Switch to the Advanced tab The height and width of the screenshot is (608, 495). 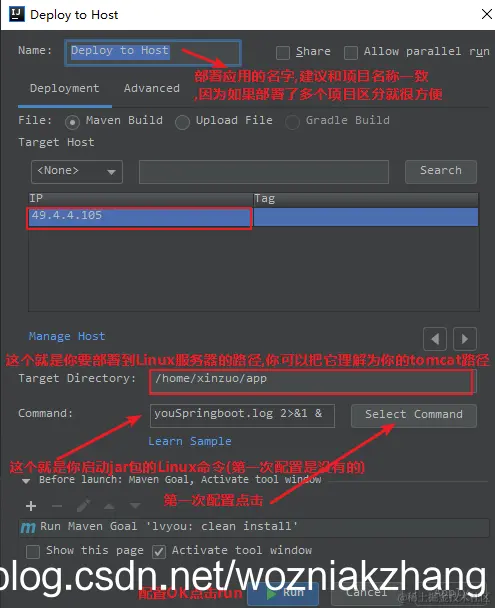point(152,88)
